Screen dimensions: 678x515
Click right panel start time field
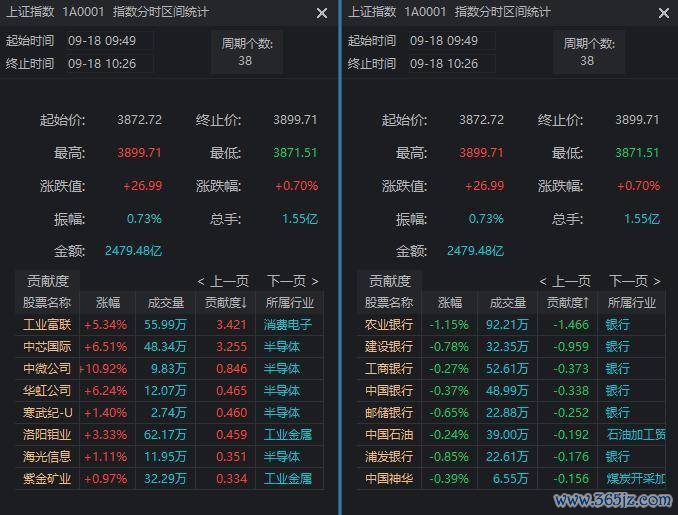pos(448,41)
